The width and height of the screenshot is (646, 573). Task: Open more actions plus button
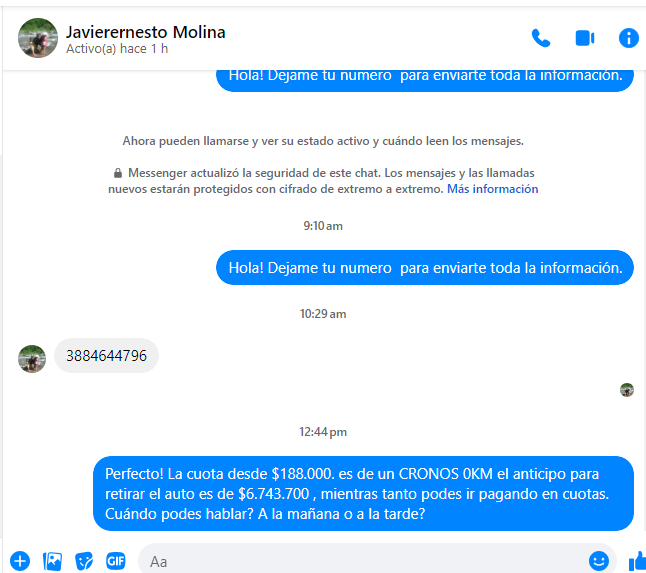tap(20, 561)
